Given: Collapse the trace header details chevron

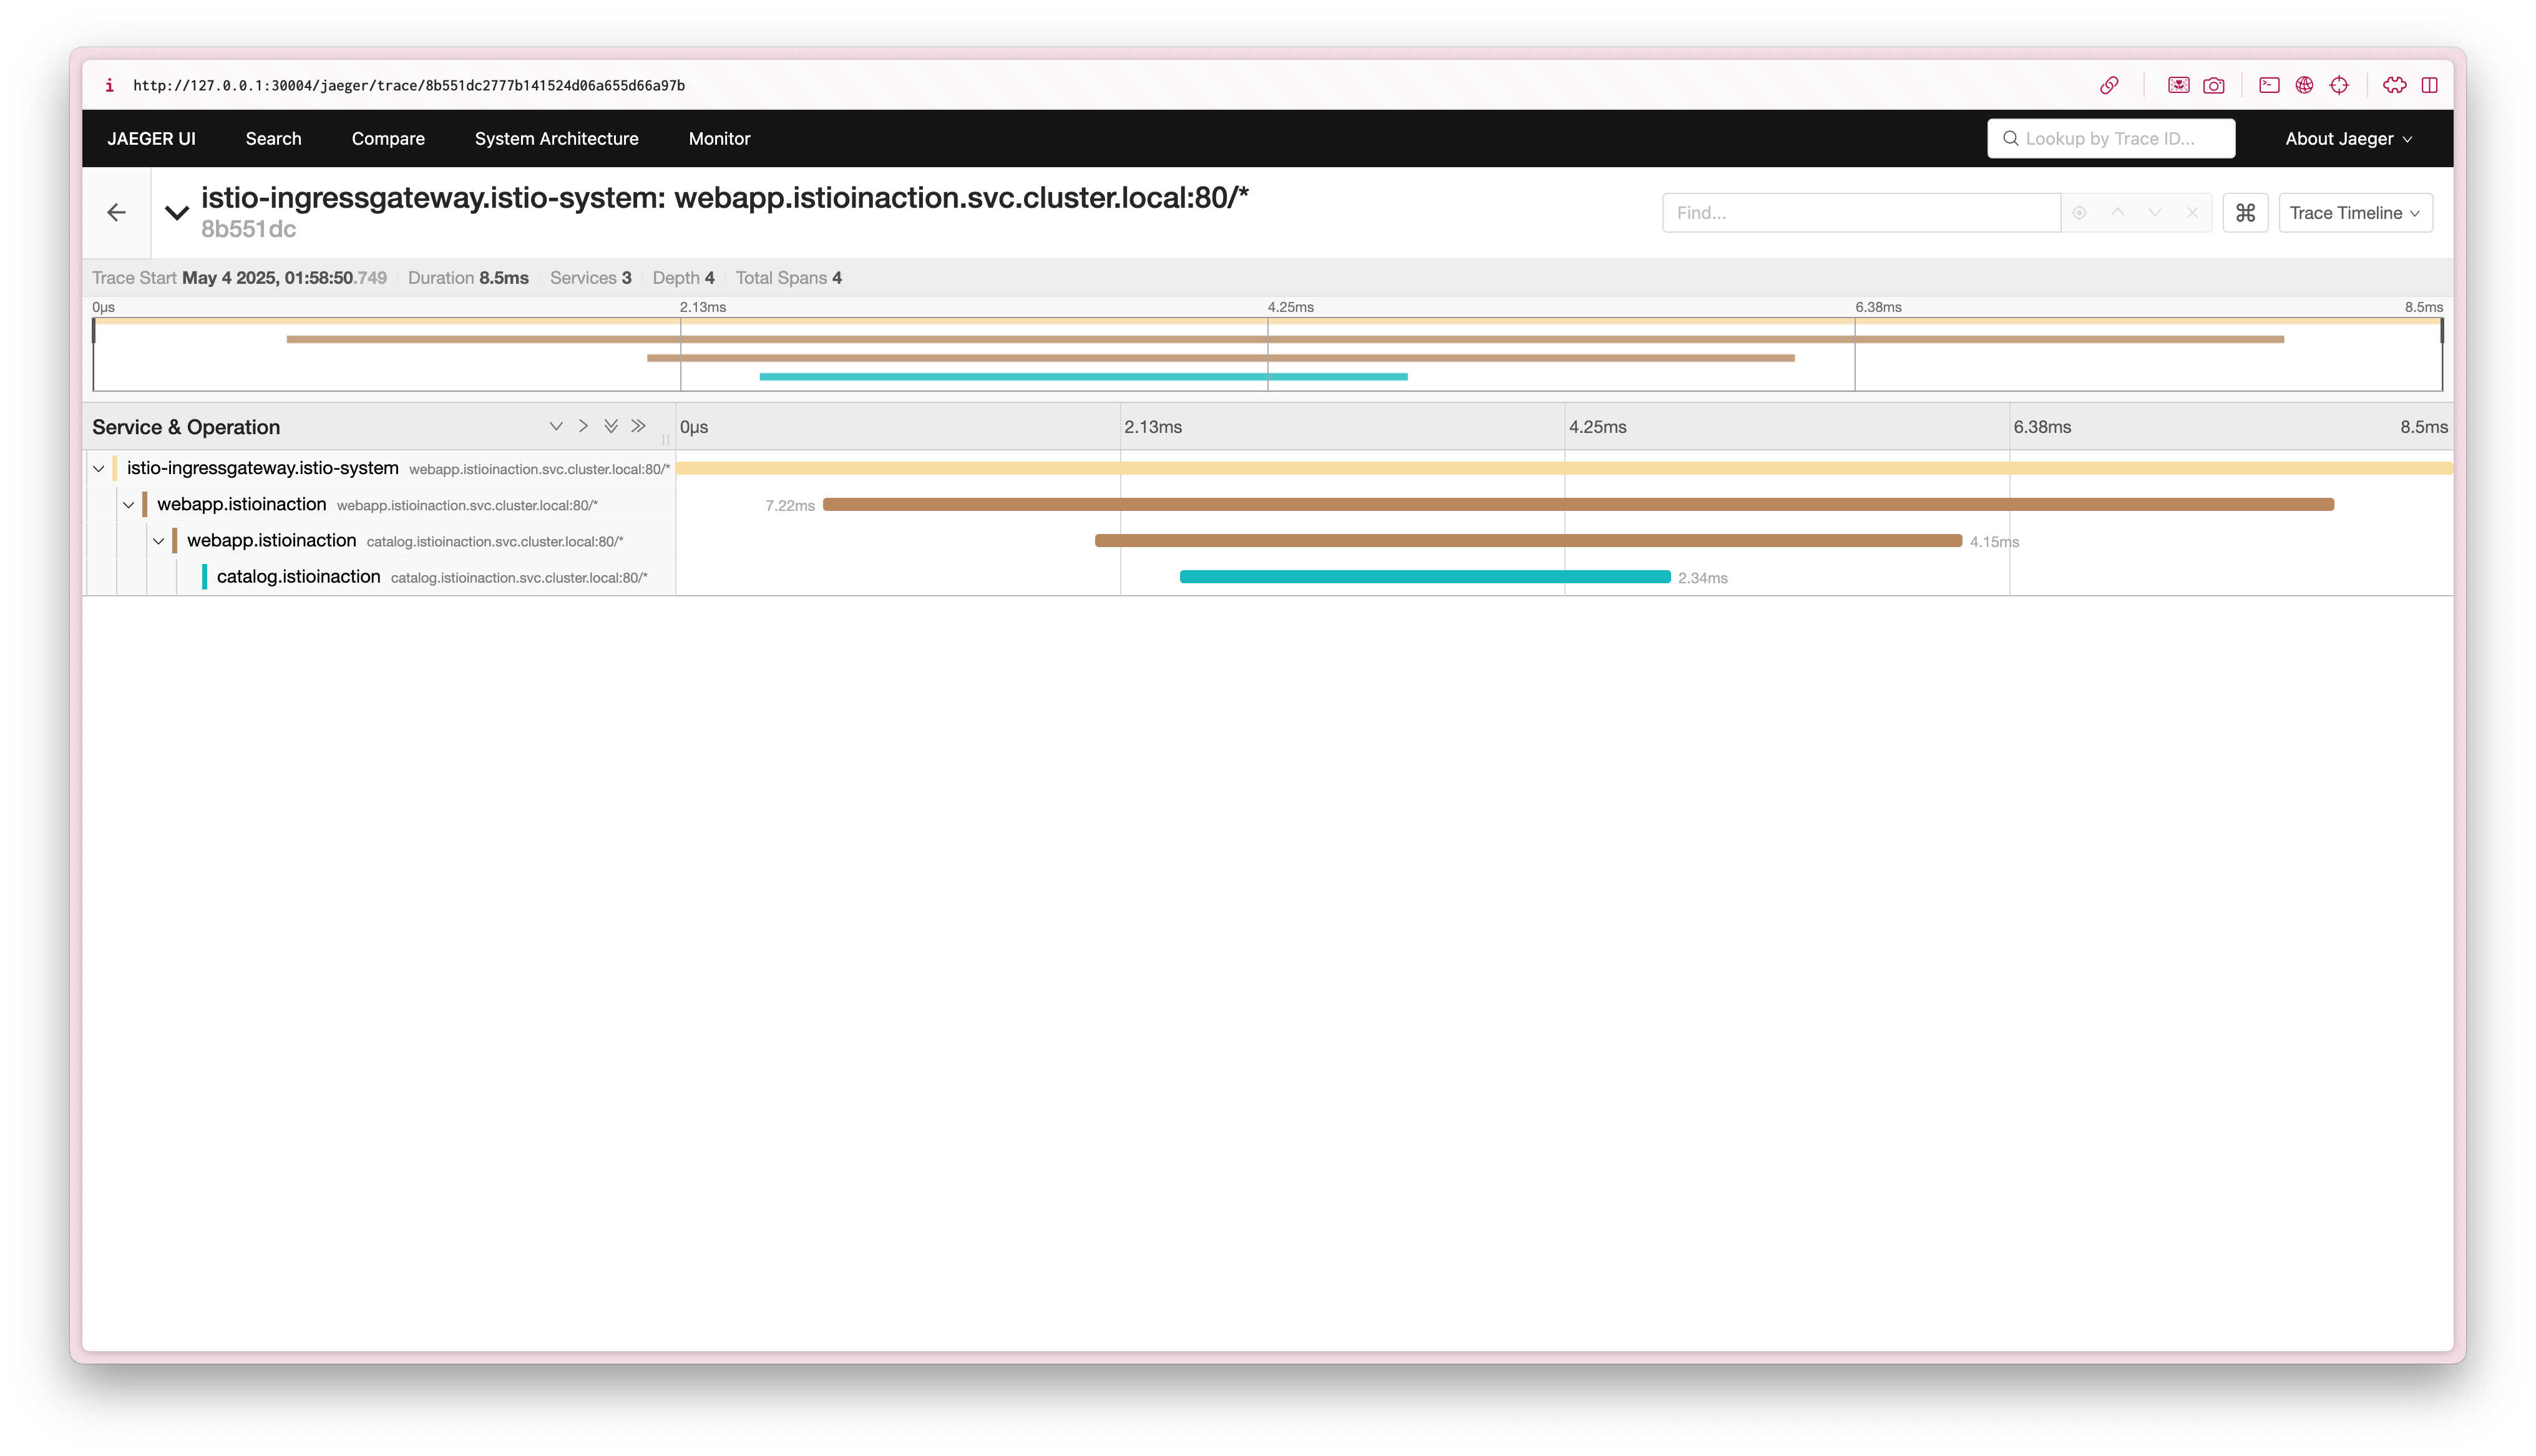Looking at the screenshot, I should pos(177,212).
